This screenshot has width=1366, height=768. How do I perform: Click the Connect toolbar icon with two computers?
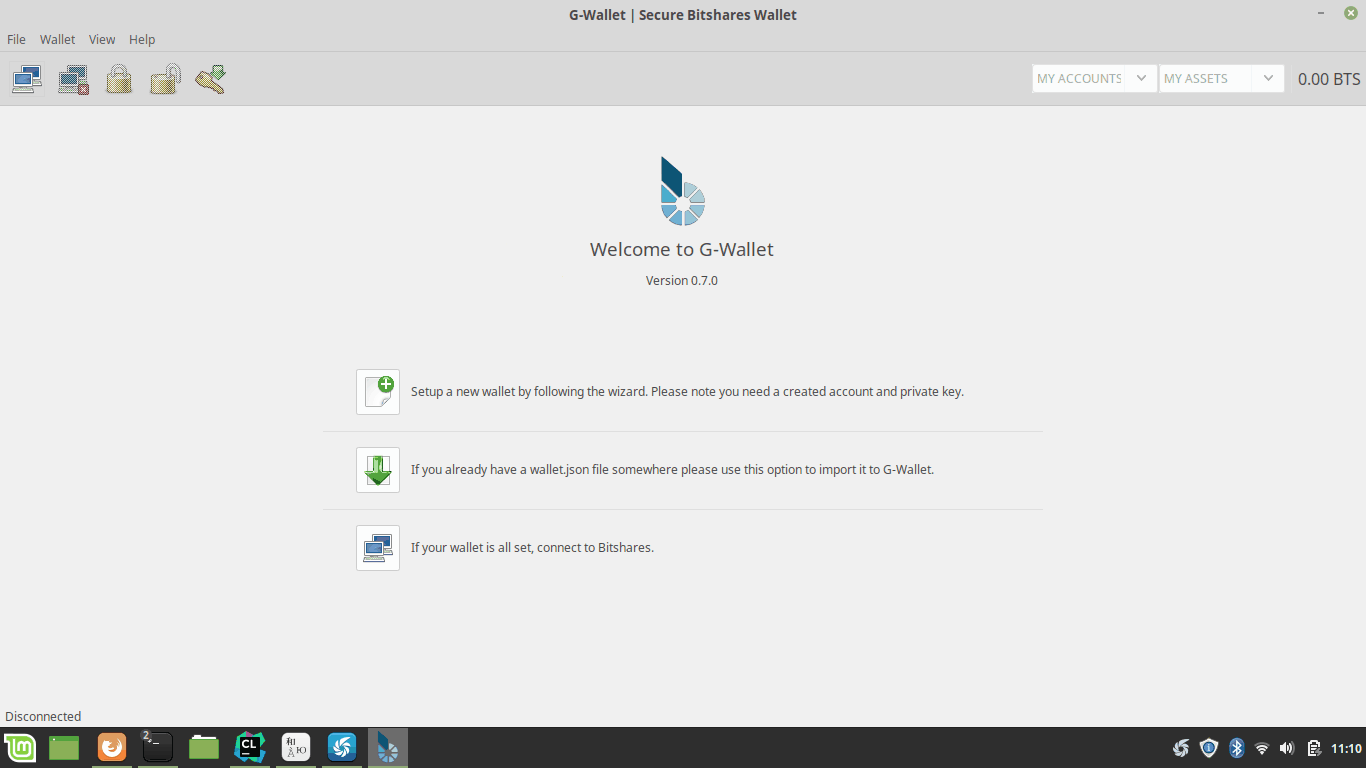(x=27, y=79)
